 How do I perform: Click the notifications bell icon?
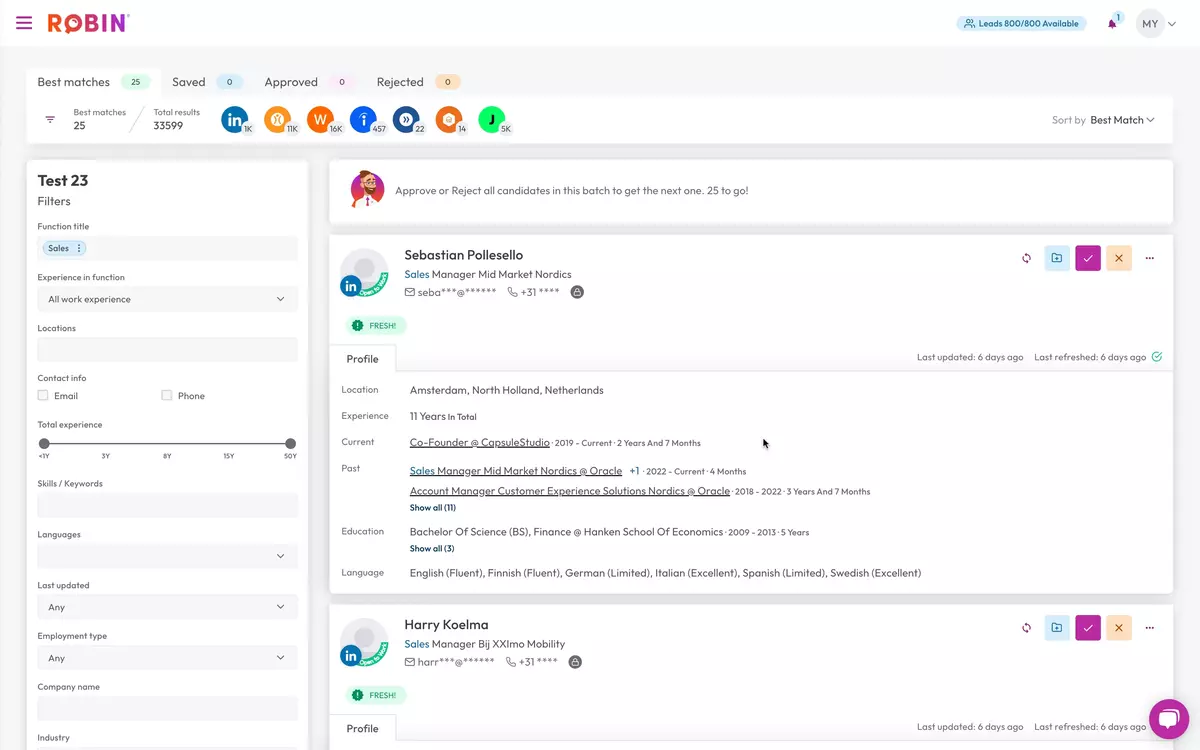point(1112,24)
